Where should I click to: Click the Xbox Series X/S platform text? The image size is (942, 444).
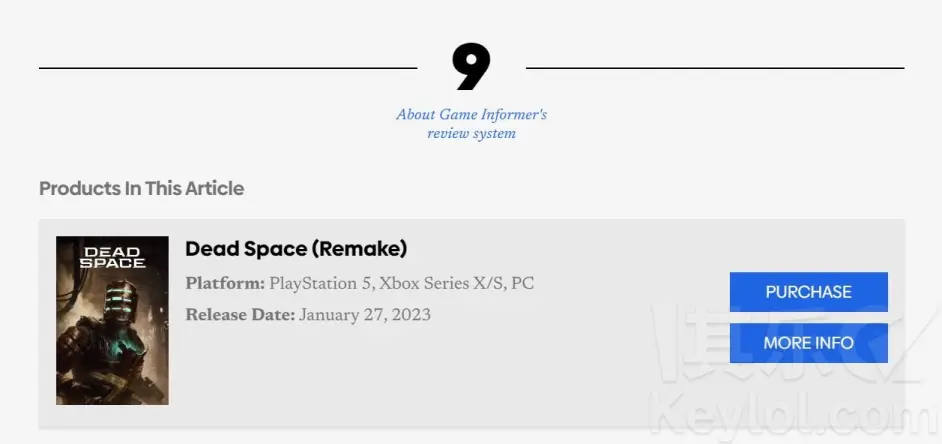441,284
